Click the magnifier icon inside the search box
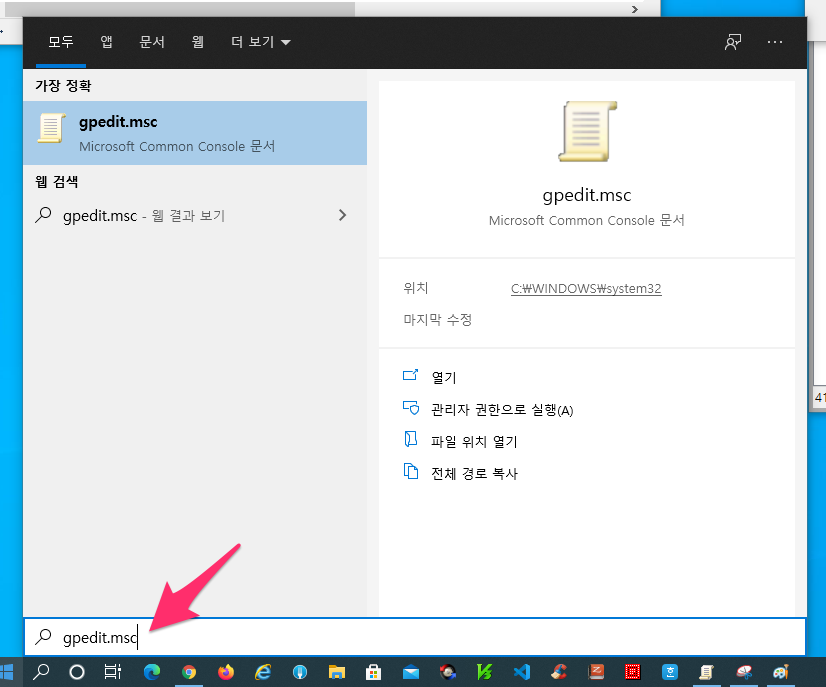Image resolution: width=826 pixels, height=687 pixels. (43, 637)
